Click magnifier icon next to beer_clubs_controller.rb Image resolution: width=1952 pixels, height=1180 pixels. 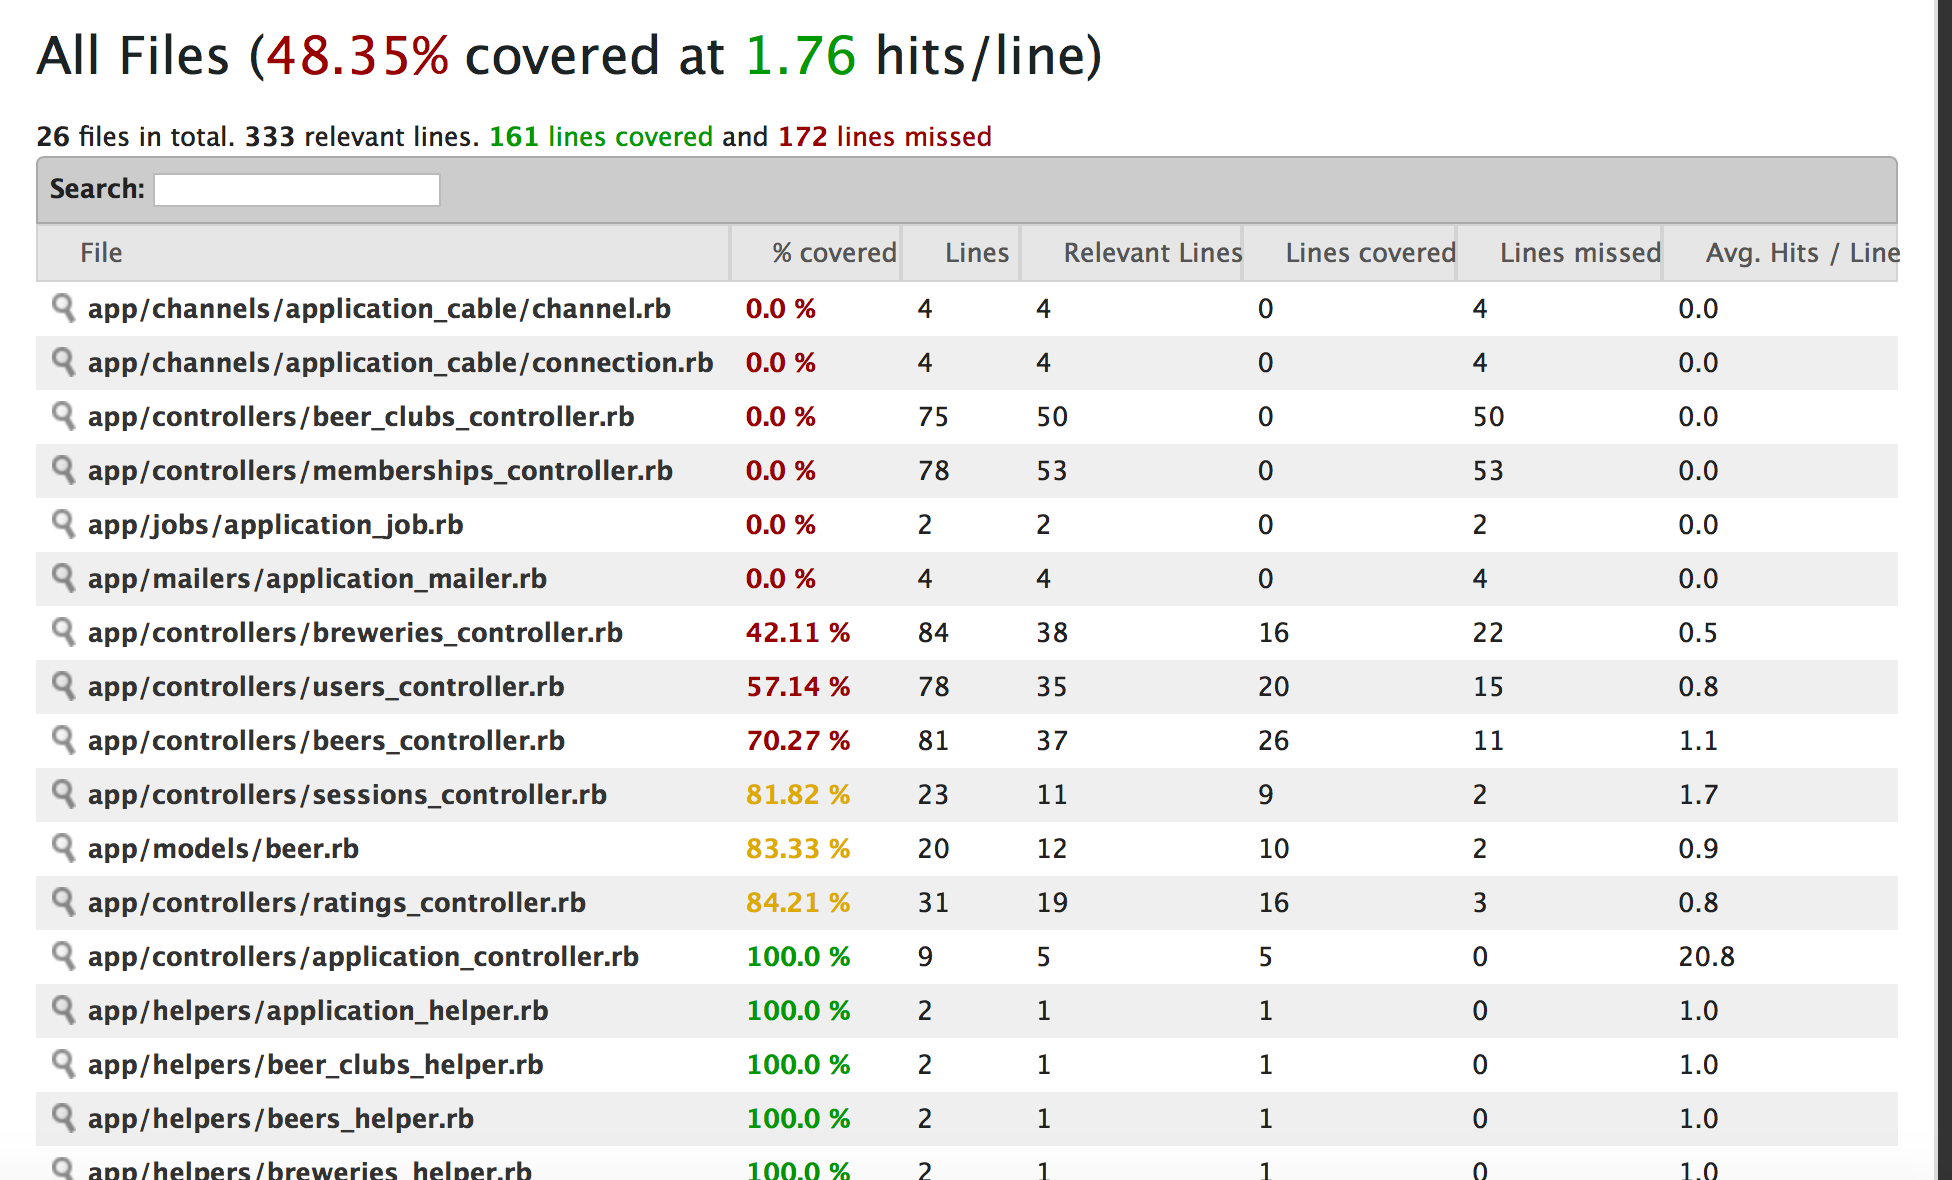click(63, 416)
